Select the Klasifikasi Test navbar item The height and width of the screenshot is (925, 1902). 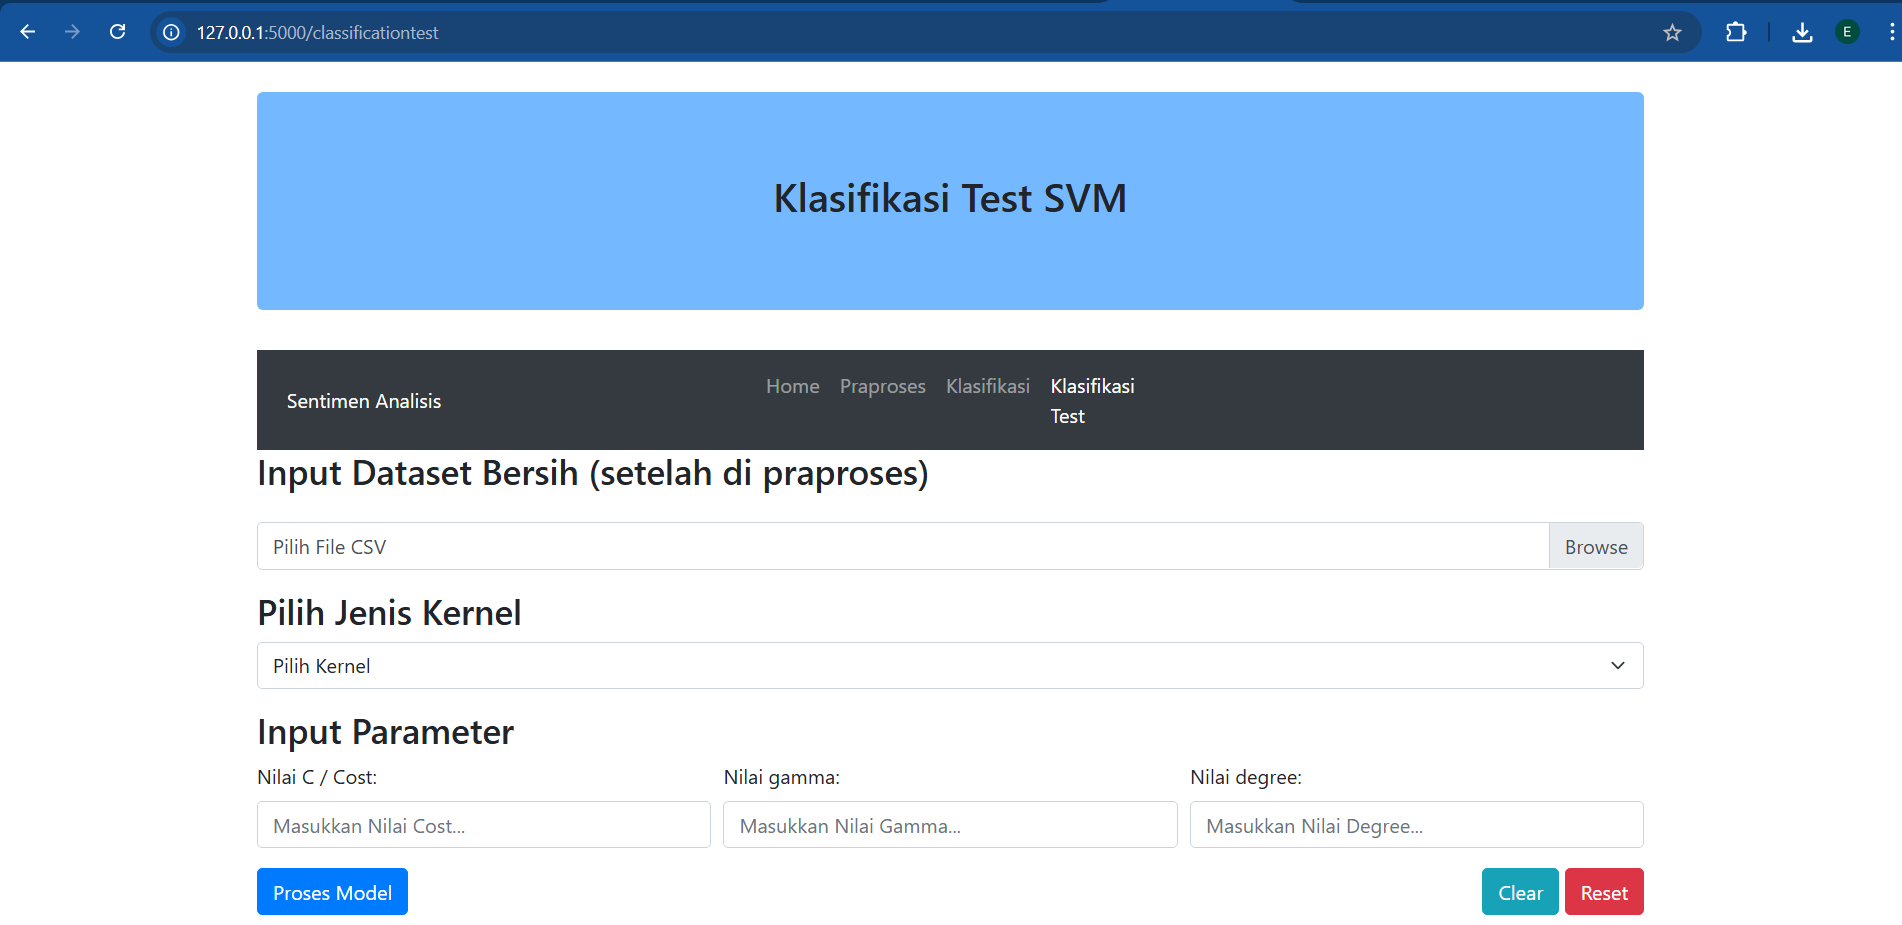point(1091,400)
